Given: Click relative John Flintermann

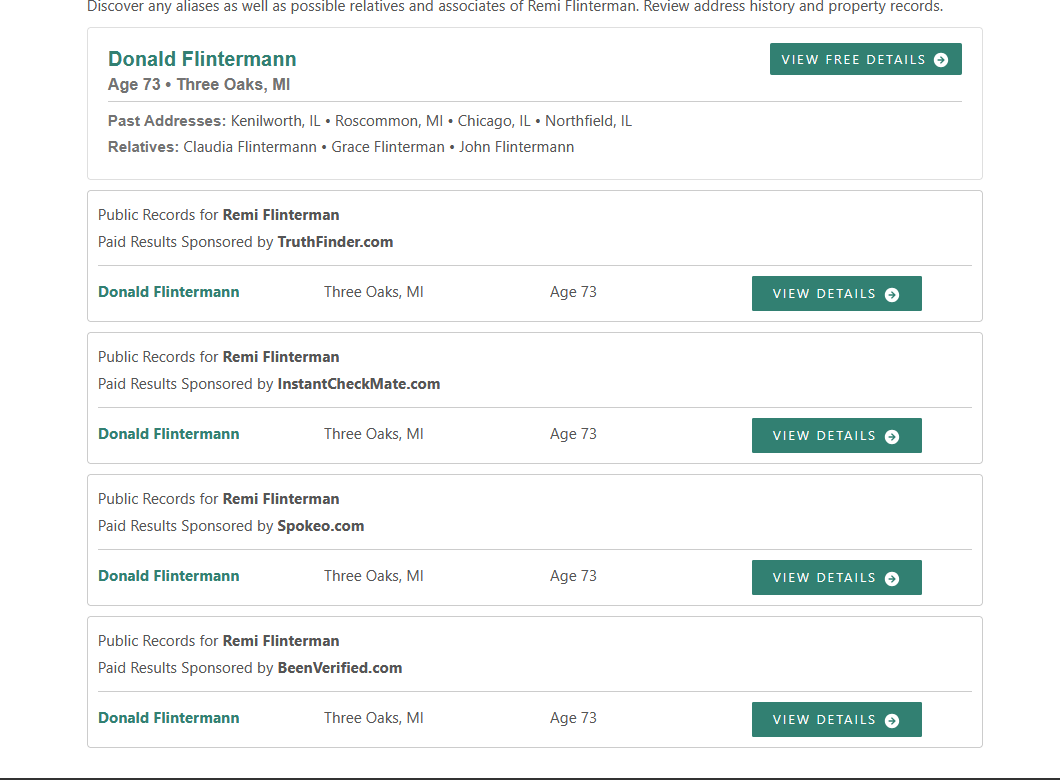Looking at the screenshot, I should point(516,147).
